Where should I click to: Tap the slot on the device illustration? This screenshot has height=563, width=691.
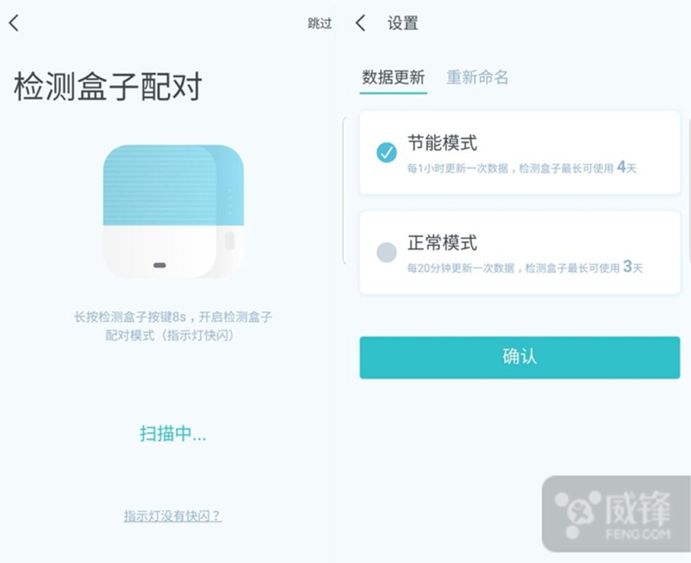[159, 266]
